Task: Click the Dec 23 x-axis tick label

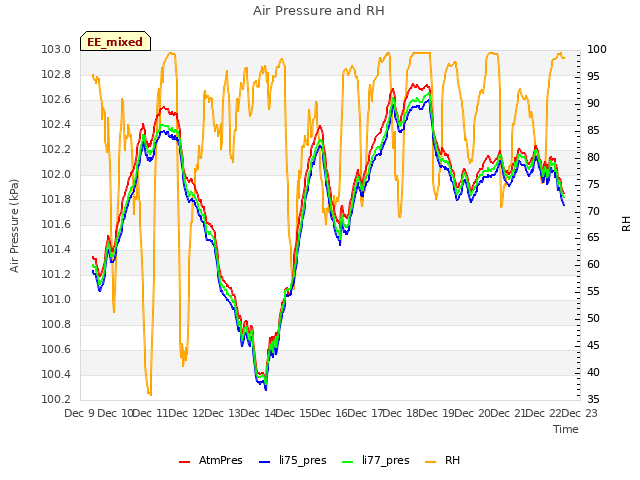Action: pos(579,413)
